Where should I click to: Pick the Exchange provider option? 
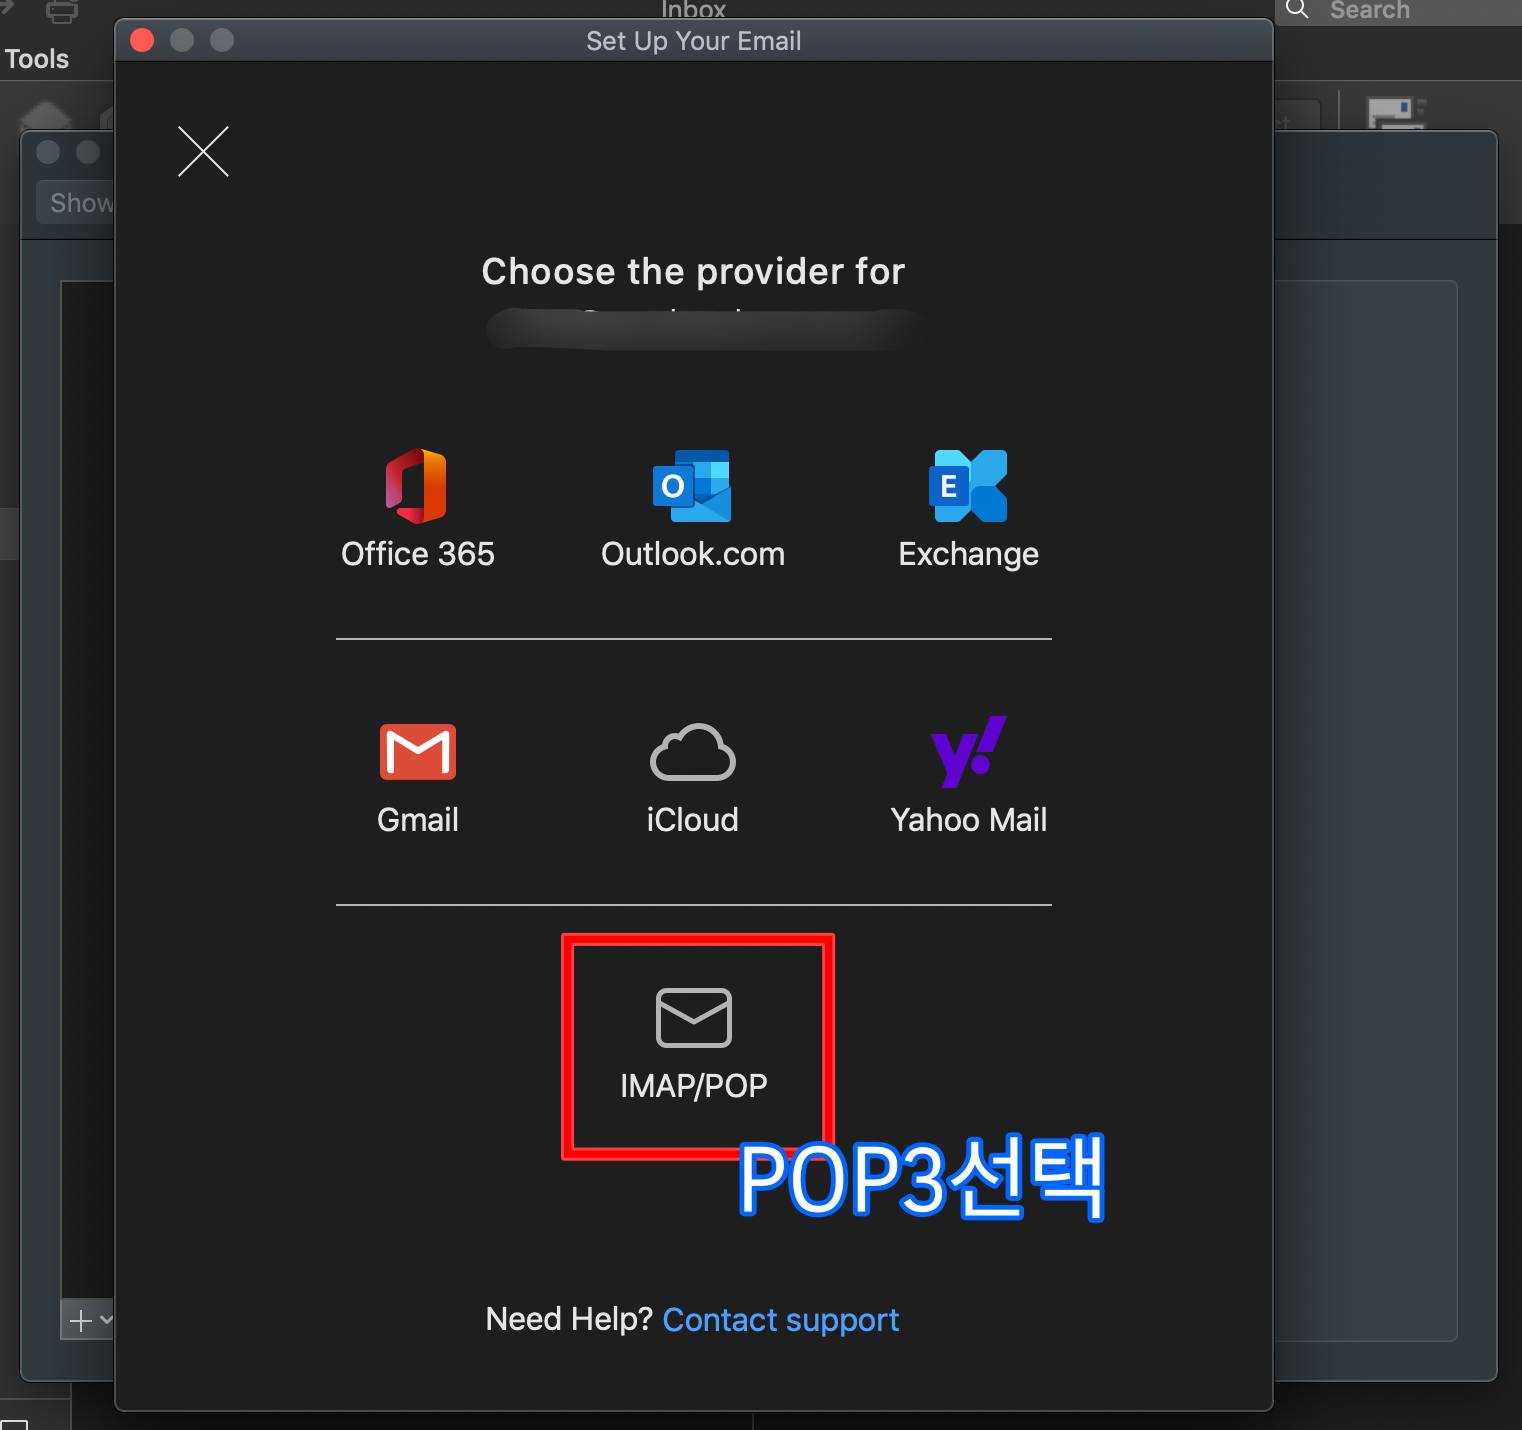tap(968, 510)
